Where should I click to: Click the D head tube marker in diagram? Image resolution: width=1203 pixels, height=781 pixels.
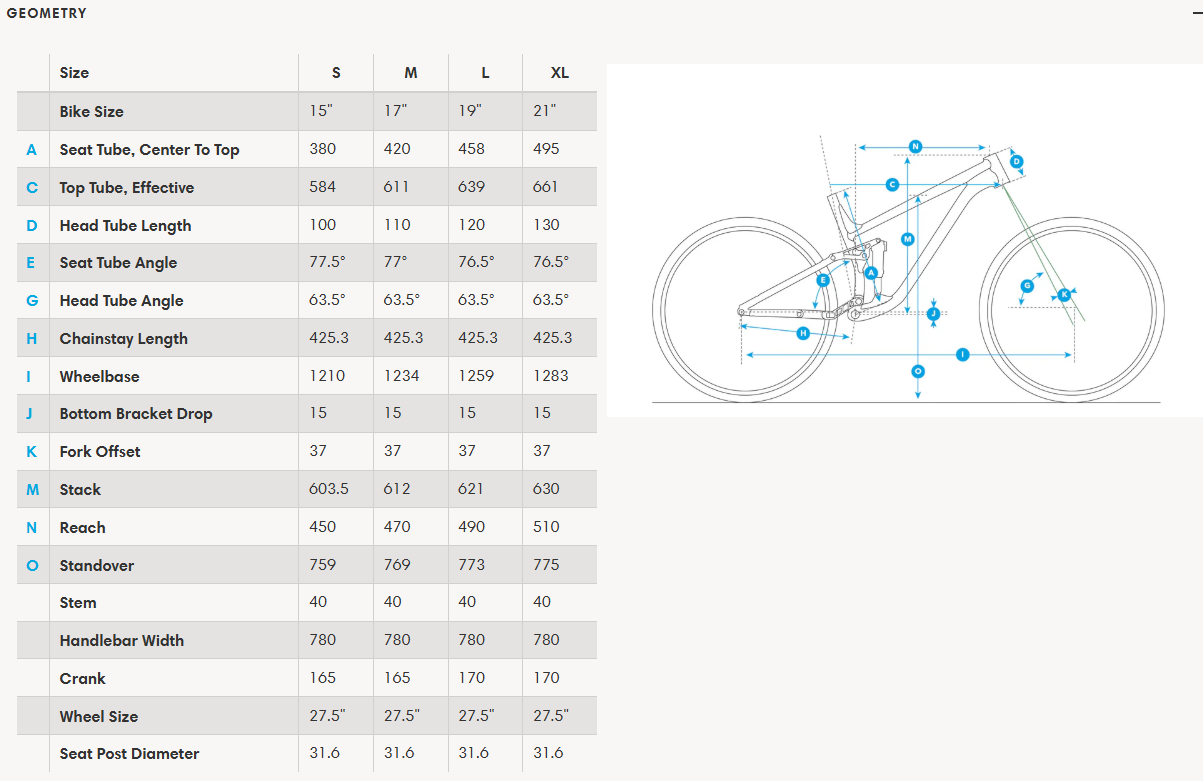(1016, 161)
